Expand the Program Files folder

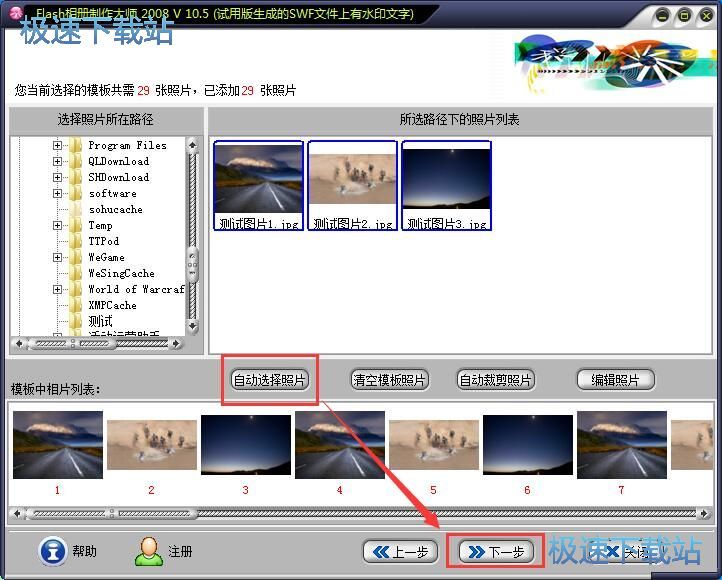coord(57,145)
